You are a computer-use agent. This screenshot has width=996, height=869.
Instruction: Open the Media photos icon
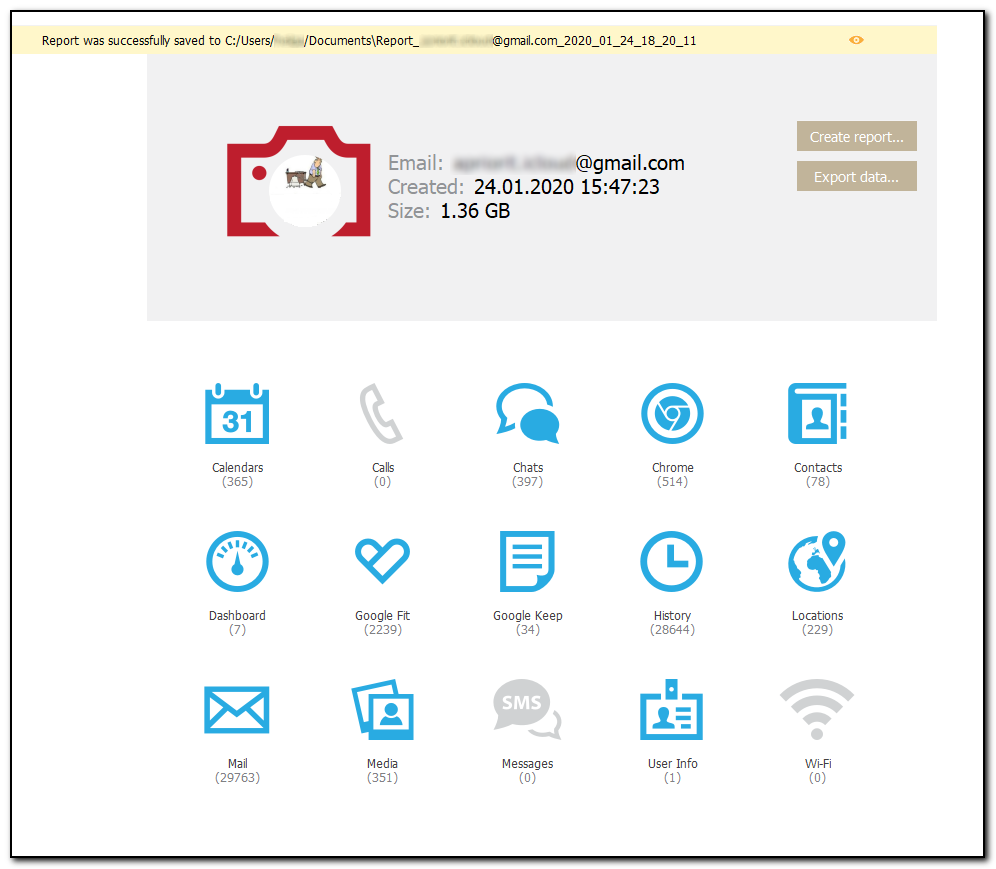click(x=382, y=709)
